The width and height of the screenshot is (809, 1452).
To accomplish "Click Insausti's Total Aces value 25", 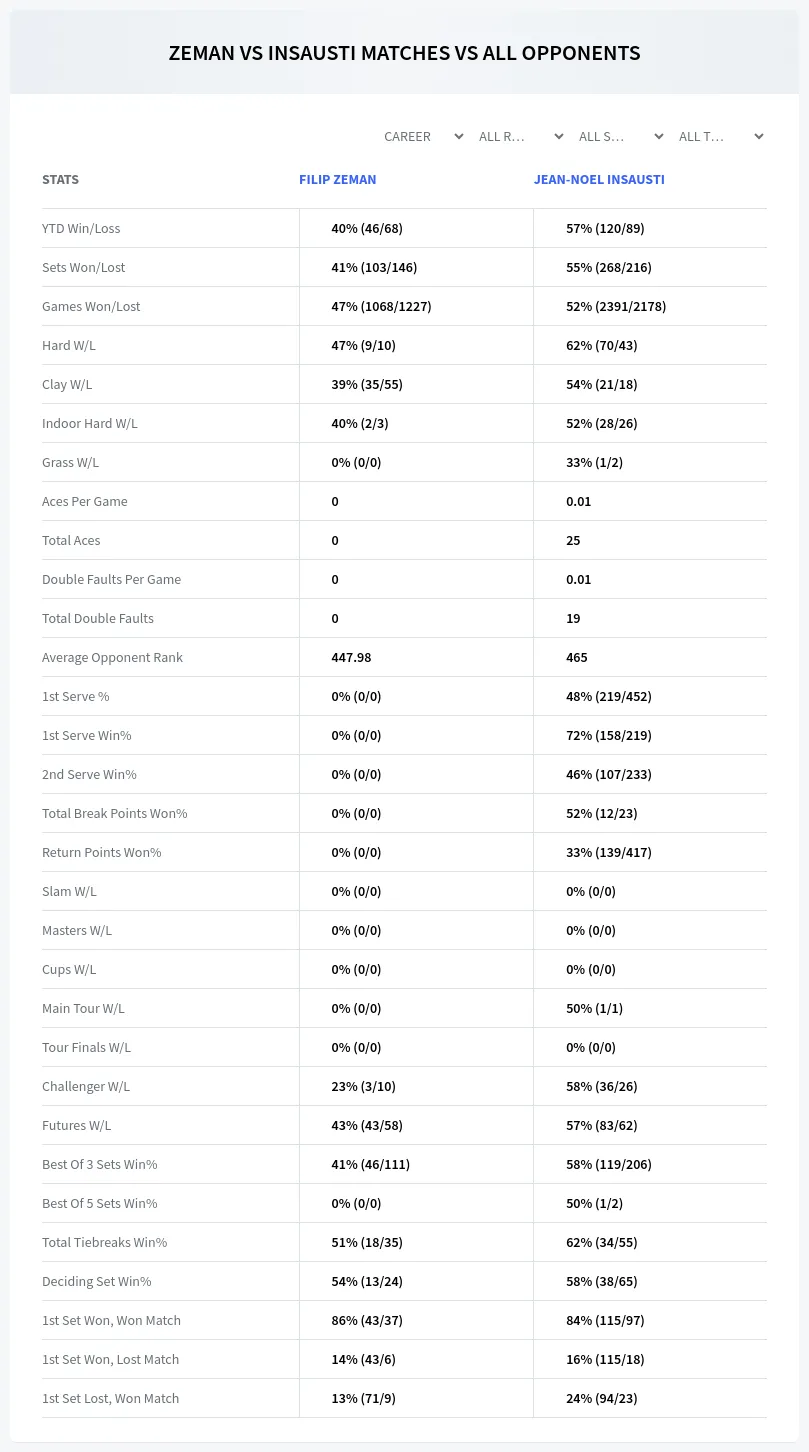I will click(573, 540).
